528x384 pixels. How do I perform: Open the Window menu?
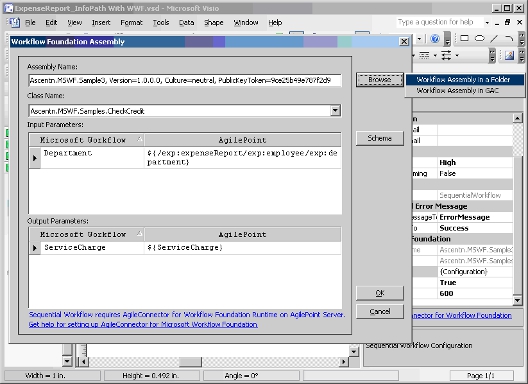coord(246,23)
